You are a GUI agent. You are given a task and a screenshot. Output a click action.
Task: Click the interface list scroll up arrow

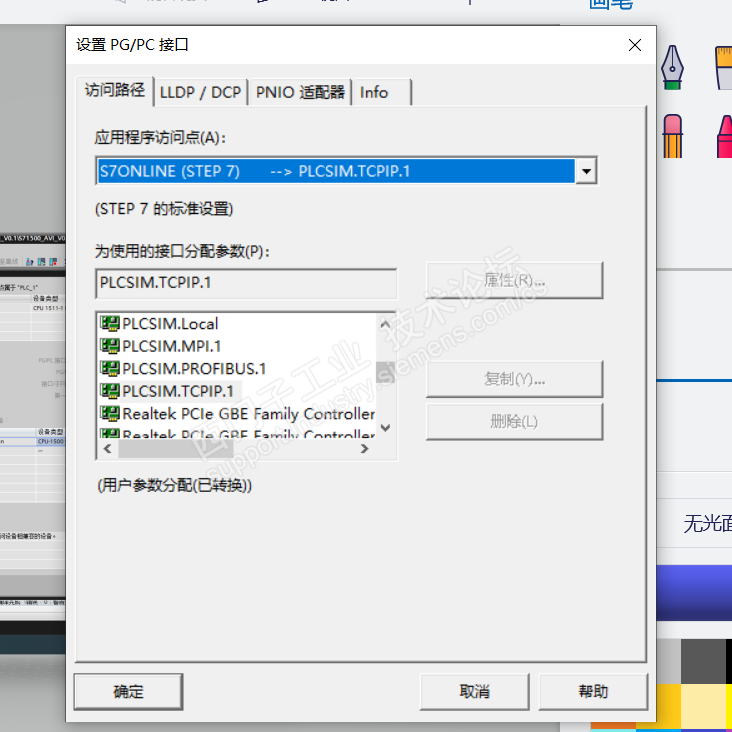tap(385, 324)
